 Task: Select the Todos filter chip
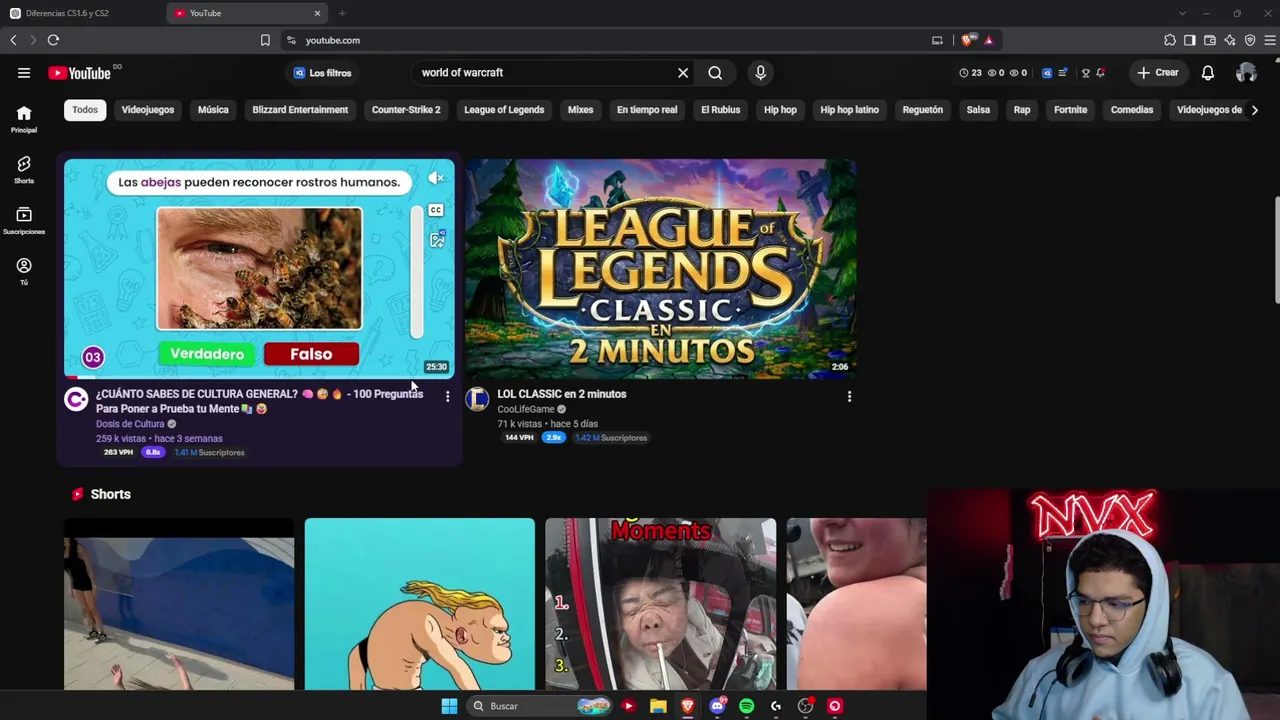[85, 110]
